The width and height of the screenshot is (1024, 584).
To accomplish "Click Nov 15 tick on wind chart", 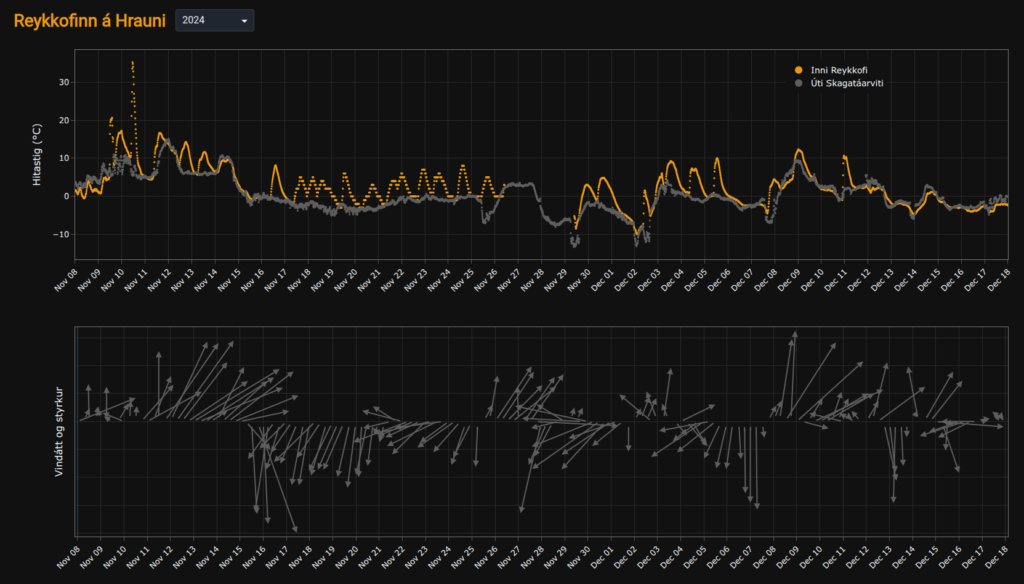I will click(230, 555).
